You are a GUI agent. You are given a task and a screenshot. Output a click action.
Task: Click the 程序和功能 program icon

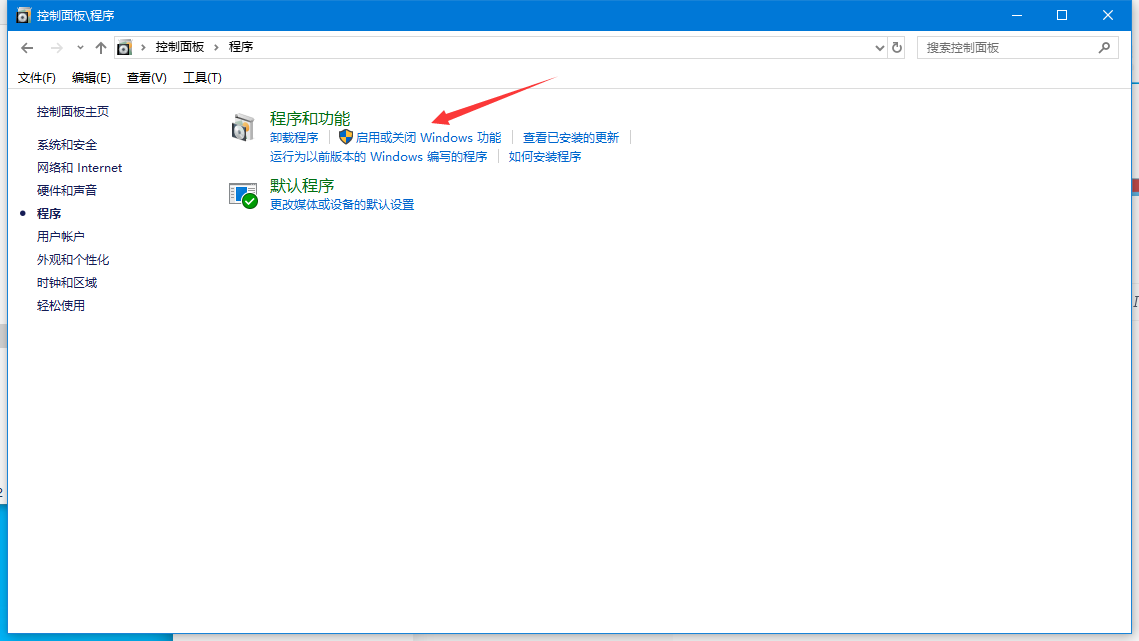pyautogui.click(x=243, y=127)
